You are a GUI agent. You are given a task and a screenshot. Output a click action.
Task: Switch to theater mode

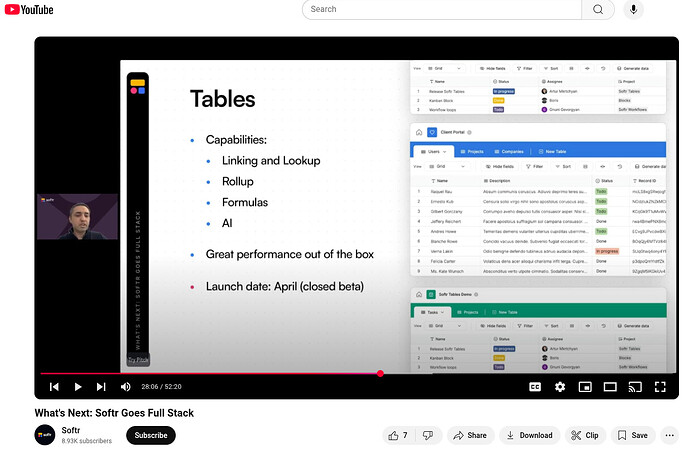tap(610, 387)
